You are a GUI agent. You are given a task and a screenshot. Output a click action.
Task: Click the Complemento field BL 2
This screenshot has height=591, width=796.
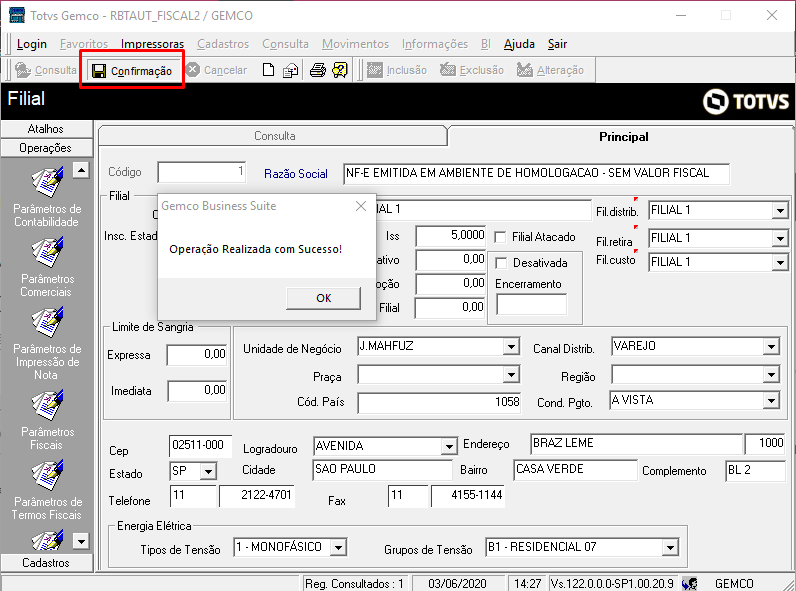(755, 471)
